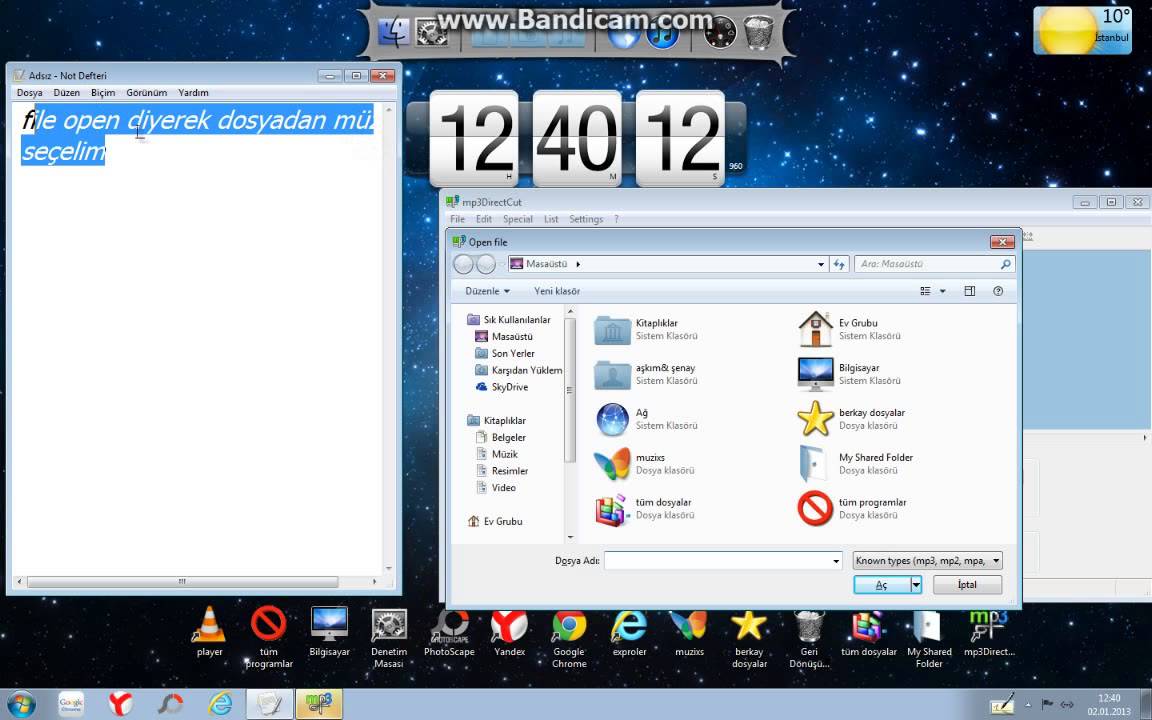
Task: Click the Aç open button
Action: coord(882,585)
